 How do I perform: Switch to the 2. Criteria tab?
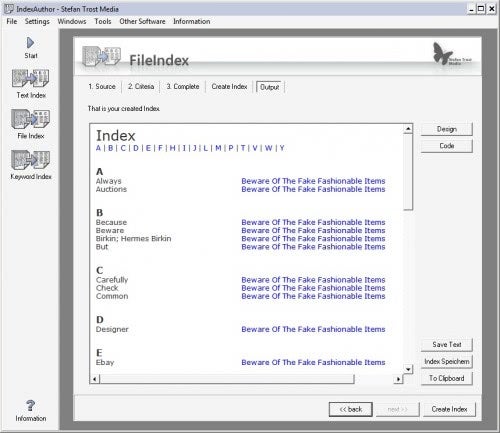click(141, 86)
